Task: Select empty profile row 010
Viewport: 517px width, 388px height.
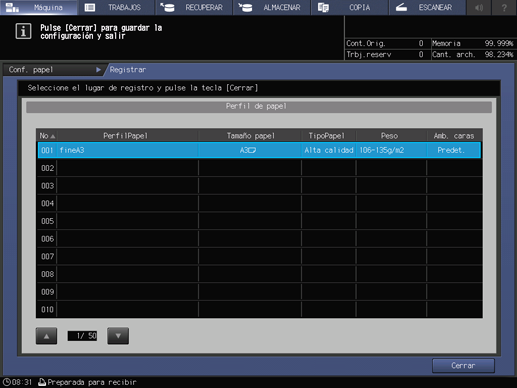Action: [x=259, y=309]
